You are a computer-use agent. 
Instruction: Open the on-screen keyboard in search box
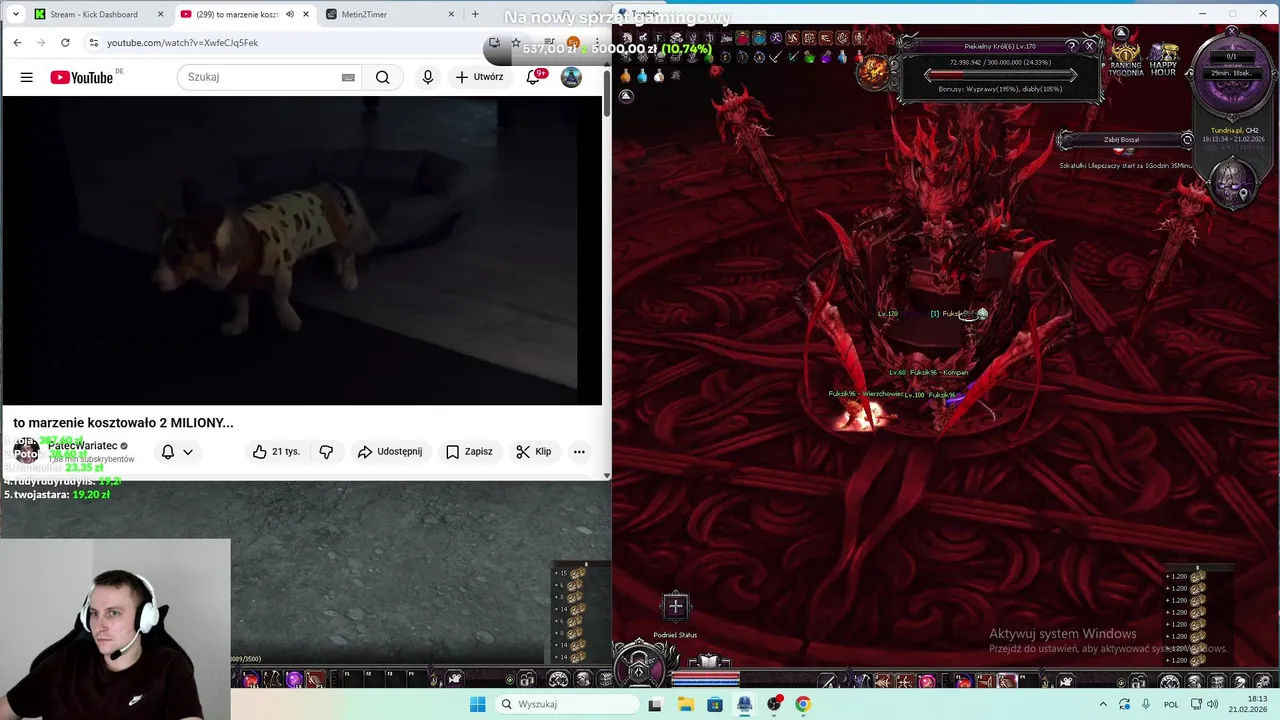coord(348,77)
